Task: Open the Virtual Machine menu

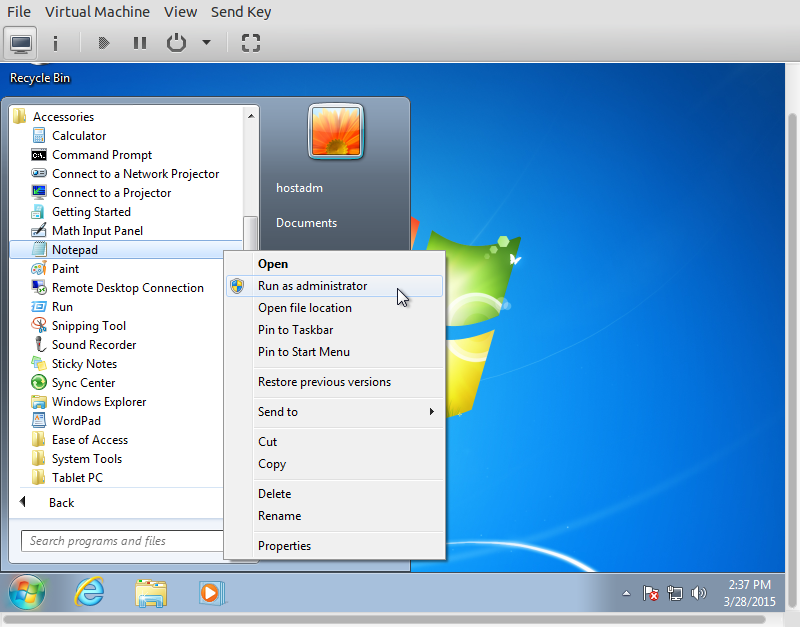Action: point(97,12)
